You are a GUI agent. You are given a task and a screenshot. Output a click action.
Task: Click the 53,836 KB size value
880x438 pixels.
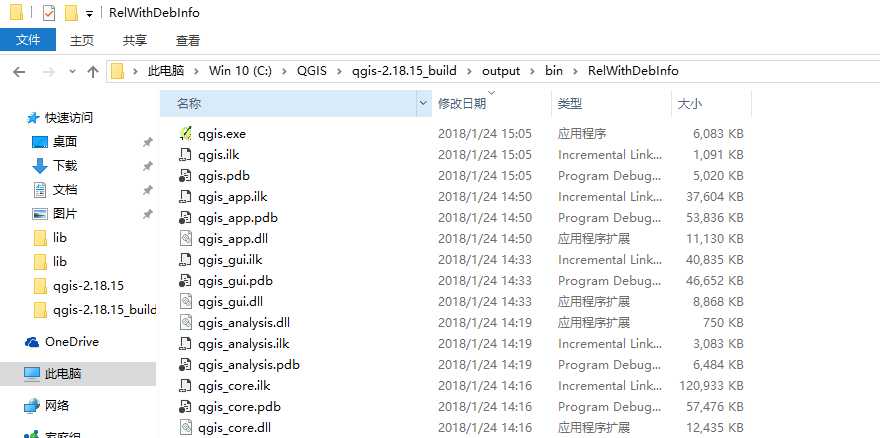click(714, 218)
